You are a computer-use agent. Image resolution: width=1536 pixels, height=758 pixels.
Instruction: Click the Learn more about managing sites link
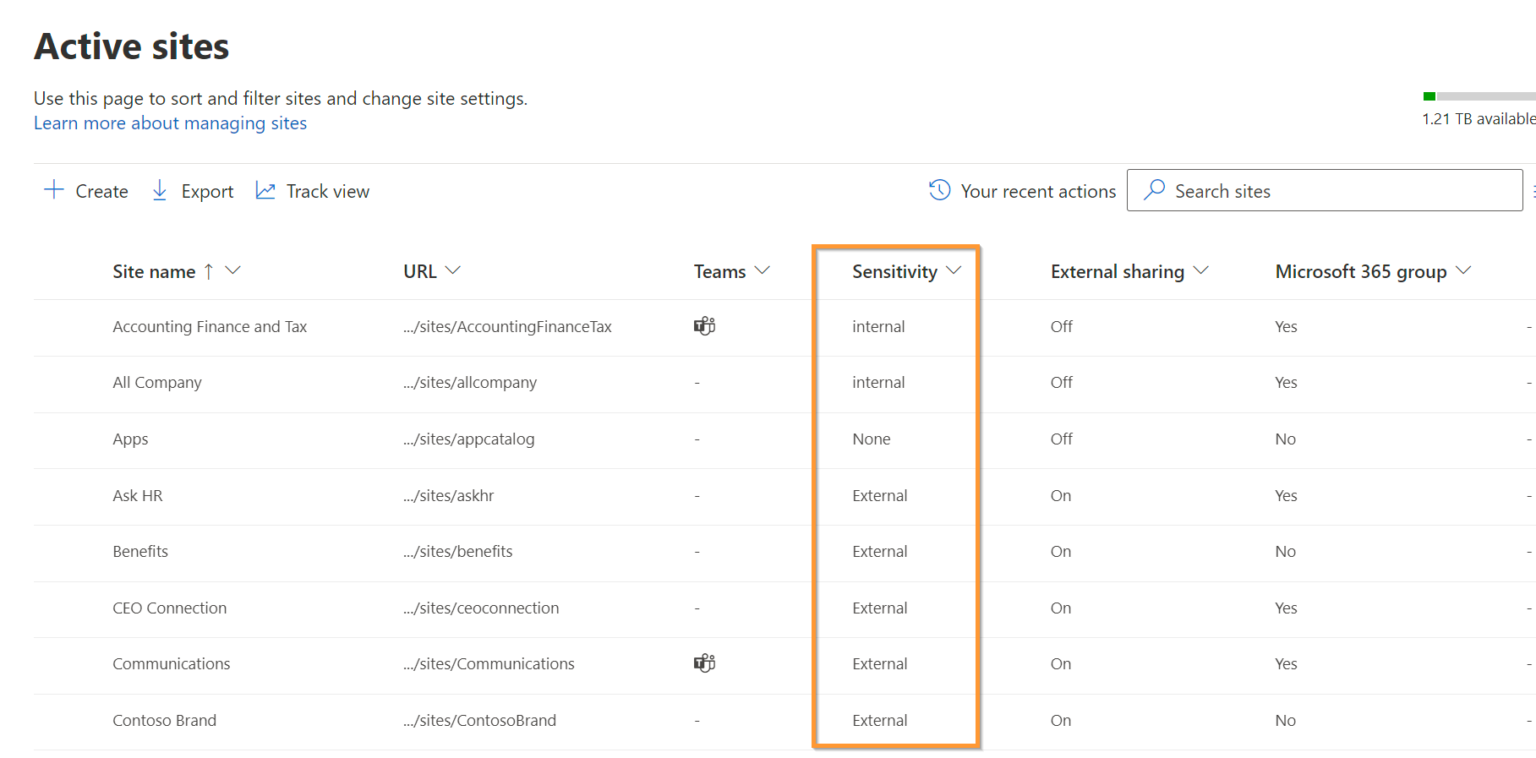pyautogui.click(x=170, y=122)
